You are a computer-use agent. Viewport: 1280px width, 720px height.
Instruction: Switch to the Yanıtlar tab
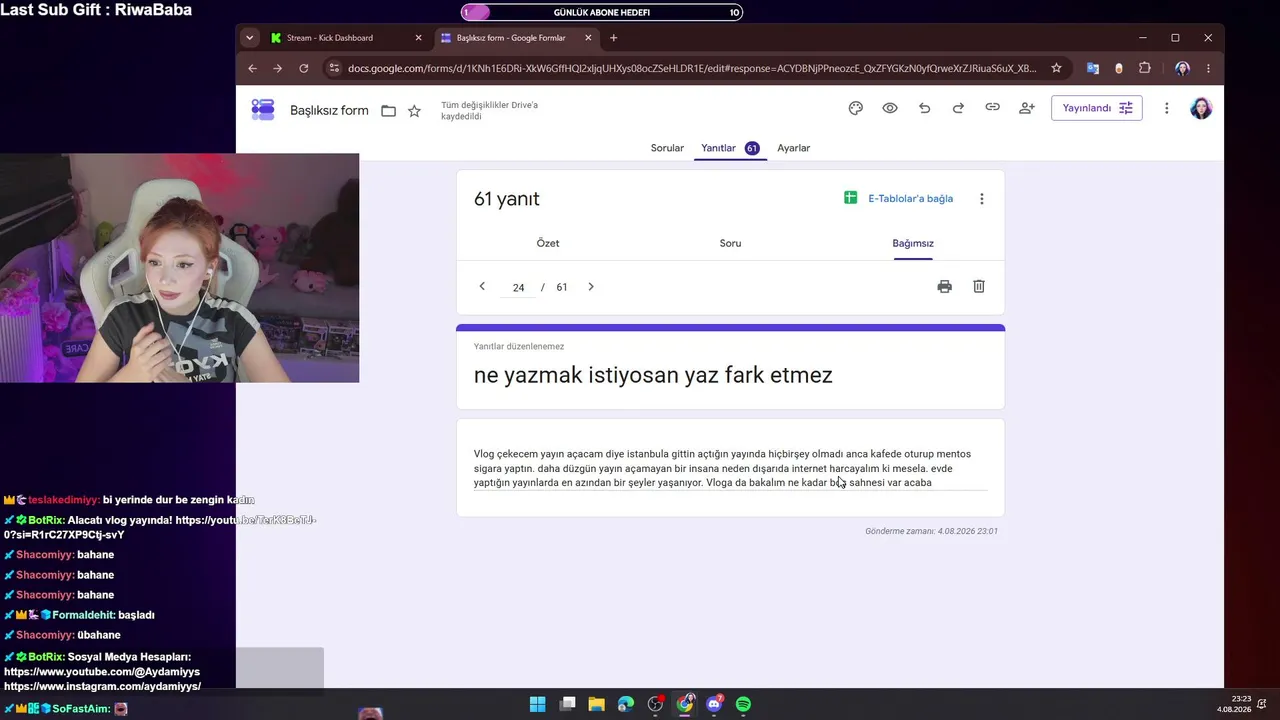[x=730, y=148]
